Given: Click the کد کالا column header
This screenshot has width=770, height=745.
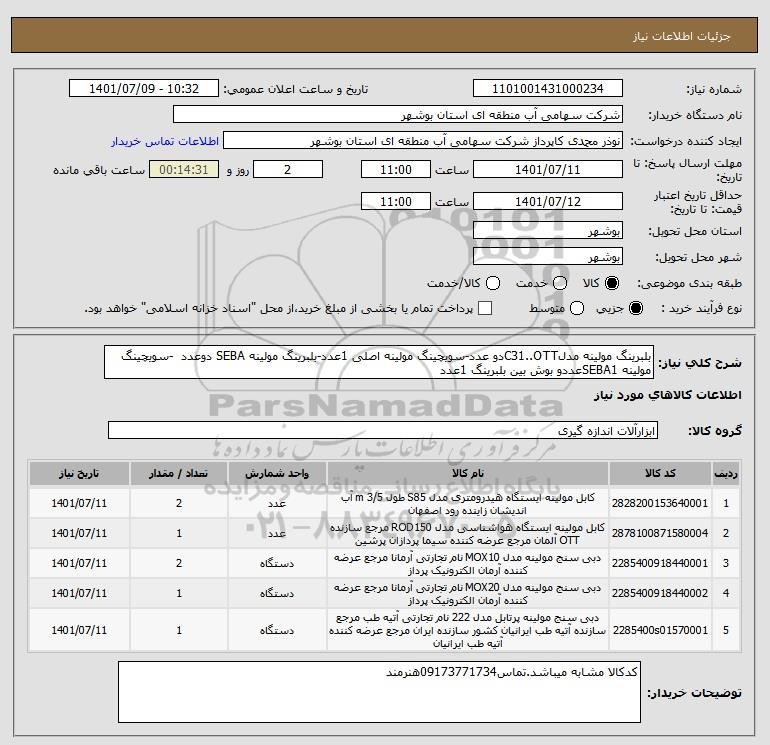Looking at the screenshot, I should 660,473.
